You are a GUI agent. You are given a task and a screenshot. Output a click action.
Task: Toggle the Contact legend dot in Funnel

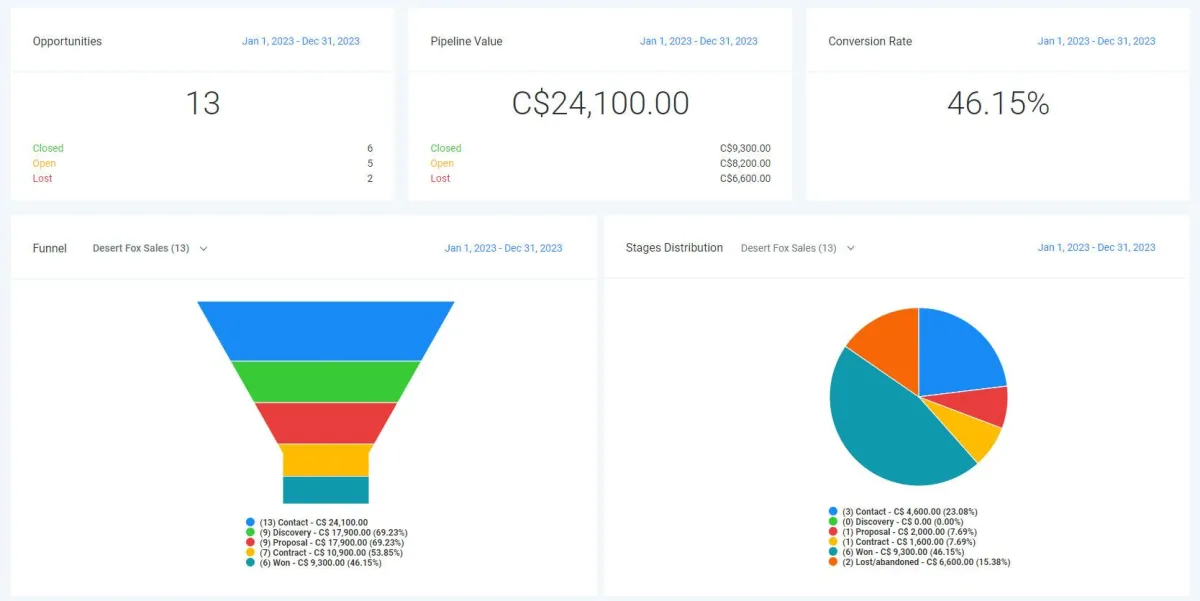250,522
